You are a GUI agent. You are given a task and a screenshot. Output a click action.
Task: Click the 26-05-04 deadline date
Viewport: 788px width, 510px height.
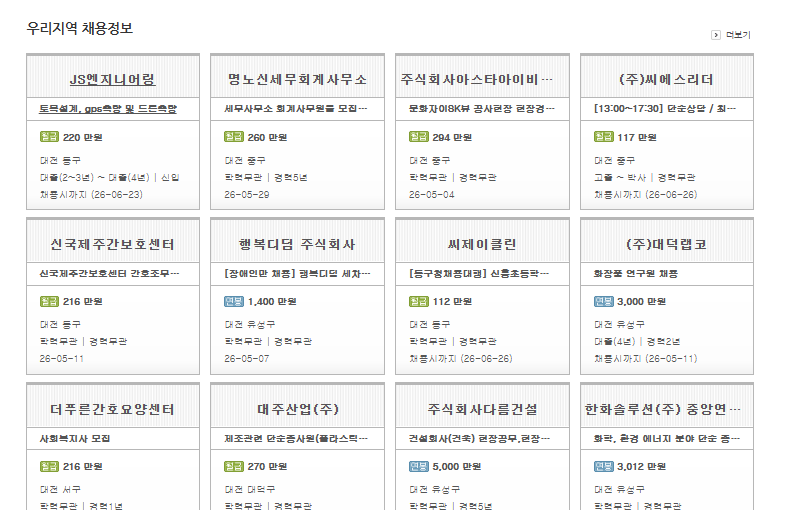pos(432,194)
